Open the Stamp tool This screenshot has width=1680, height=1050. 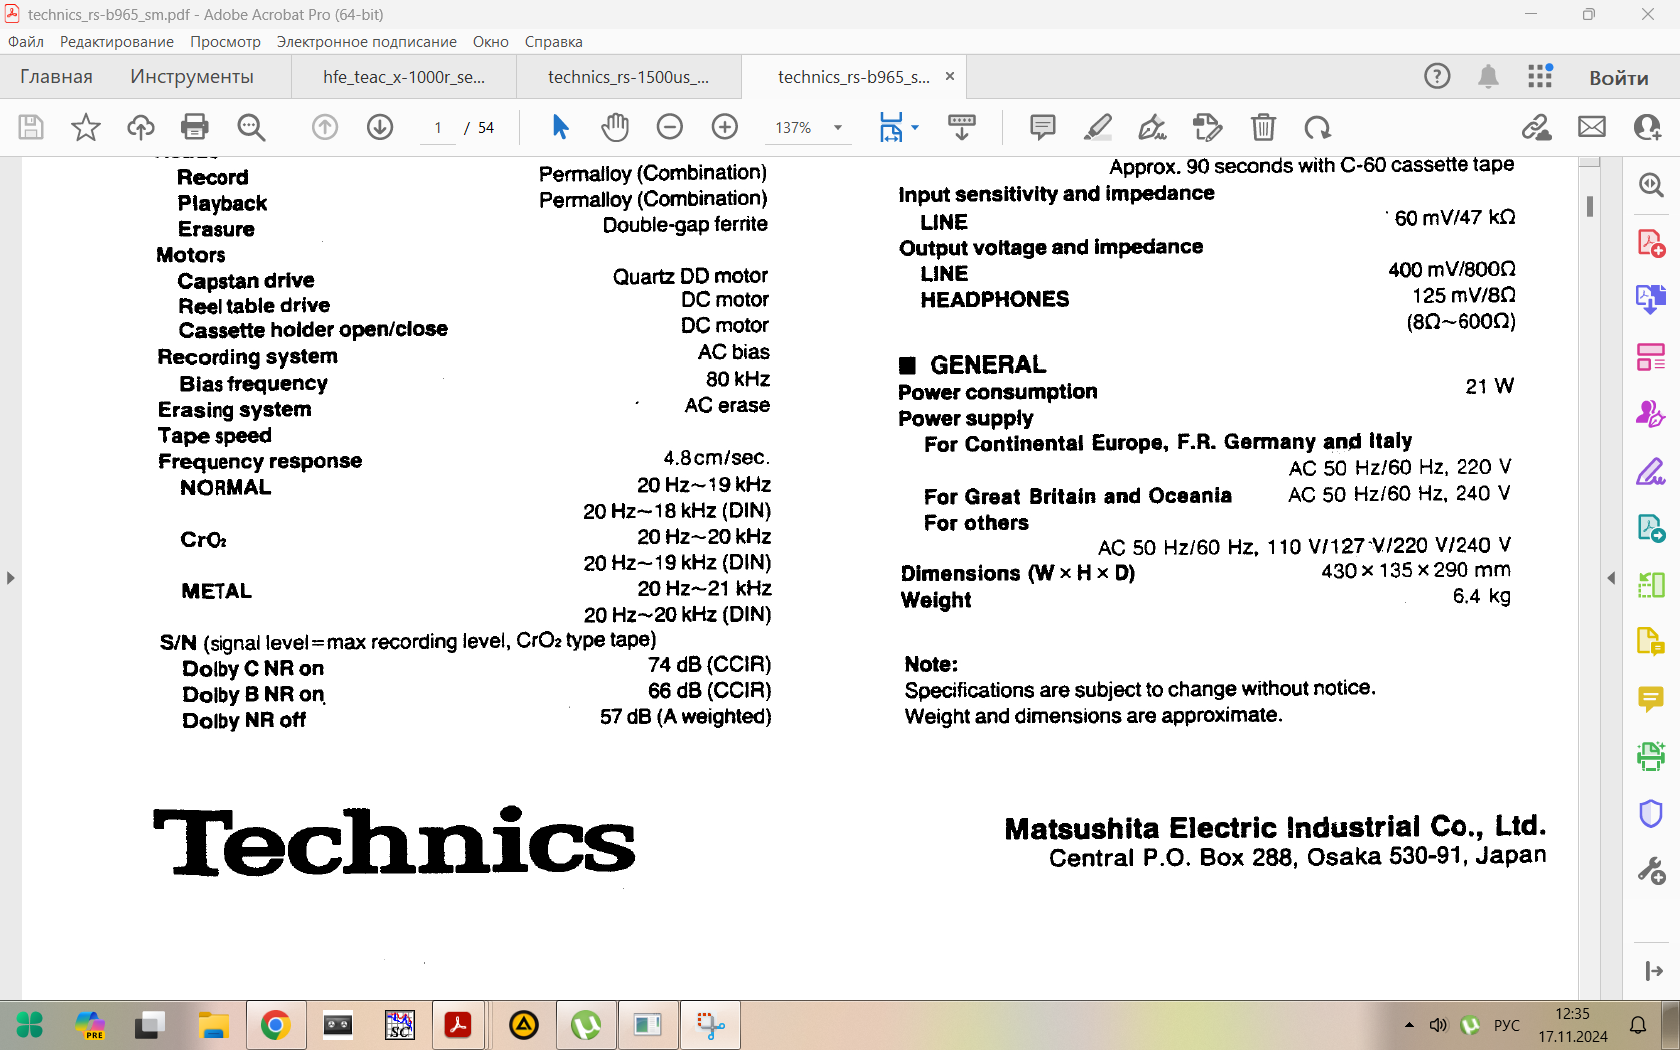click(1208, 127)
